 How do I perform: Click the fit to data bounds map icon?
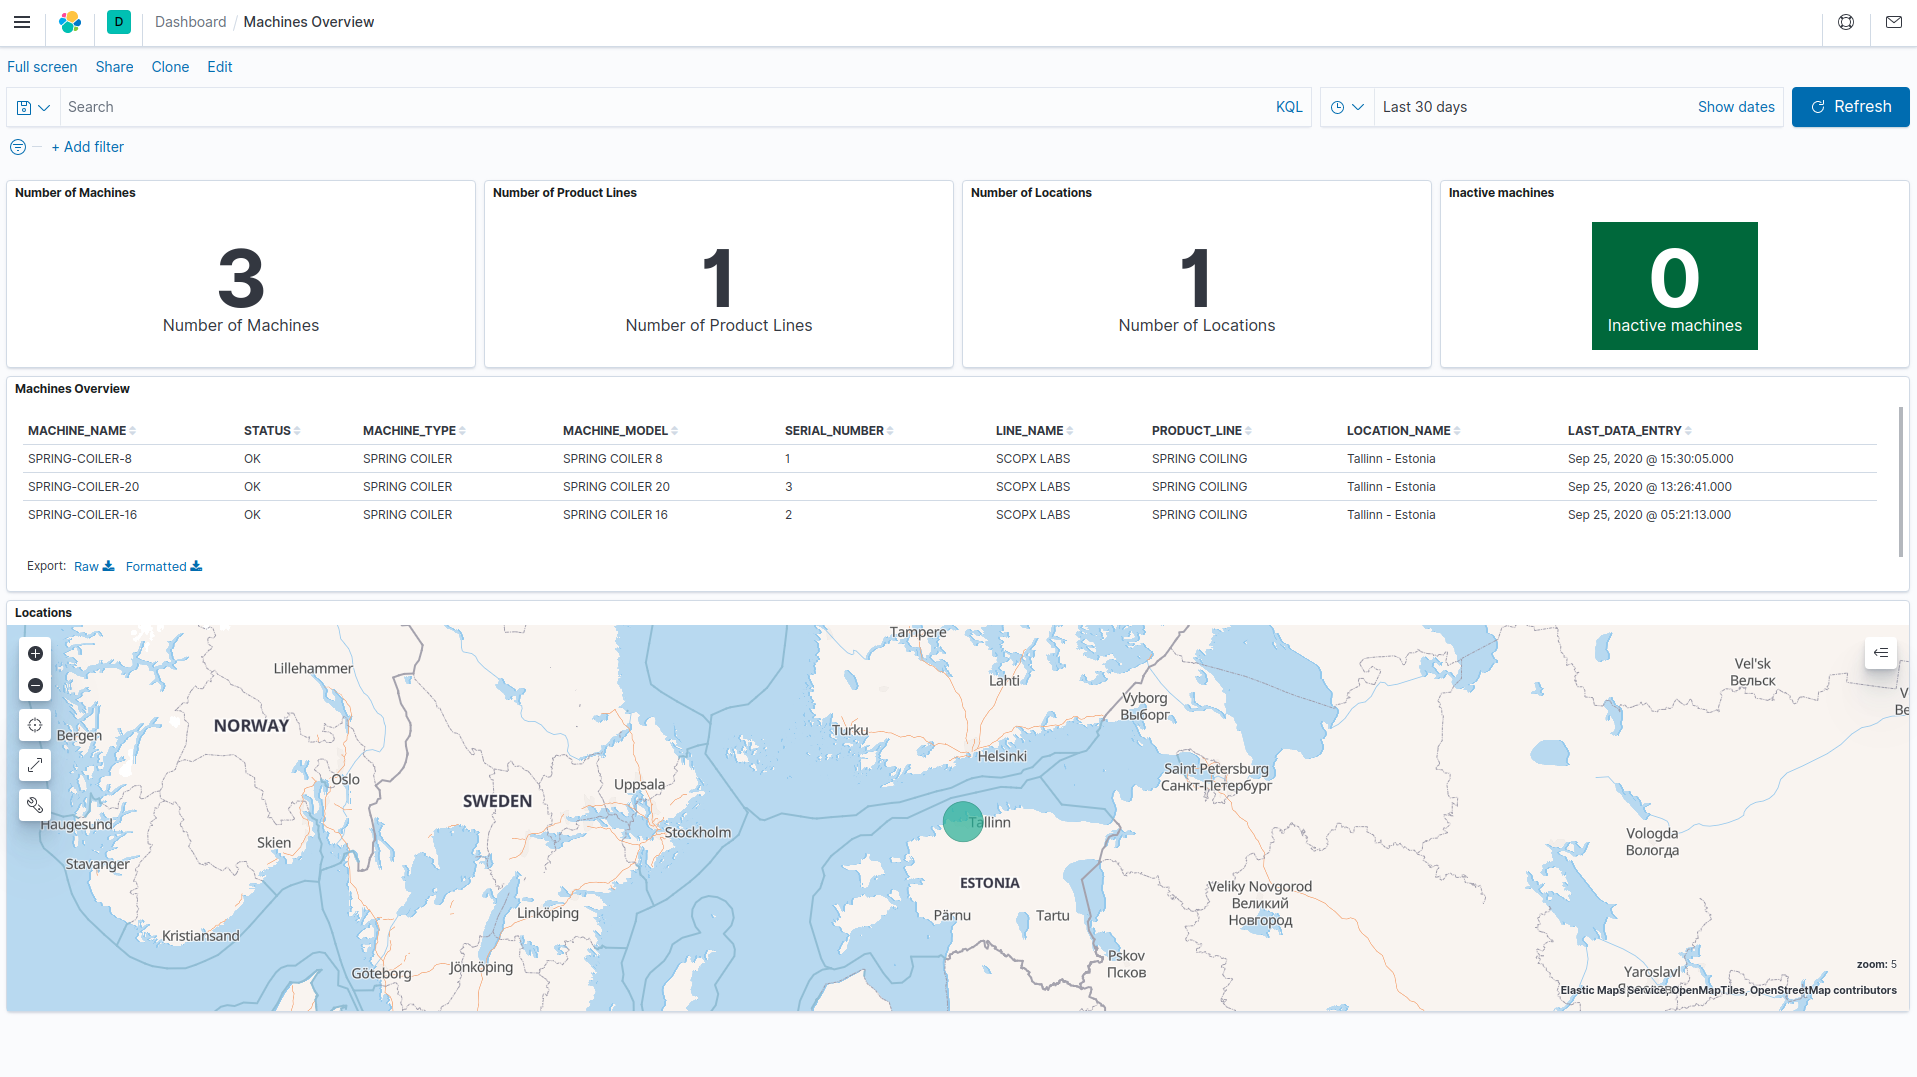tap(35, 725)
